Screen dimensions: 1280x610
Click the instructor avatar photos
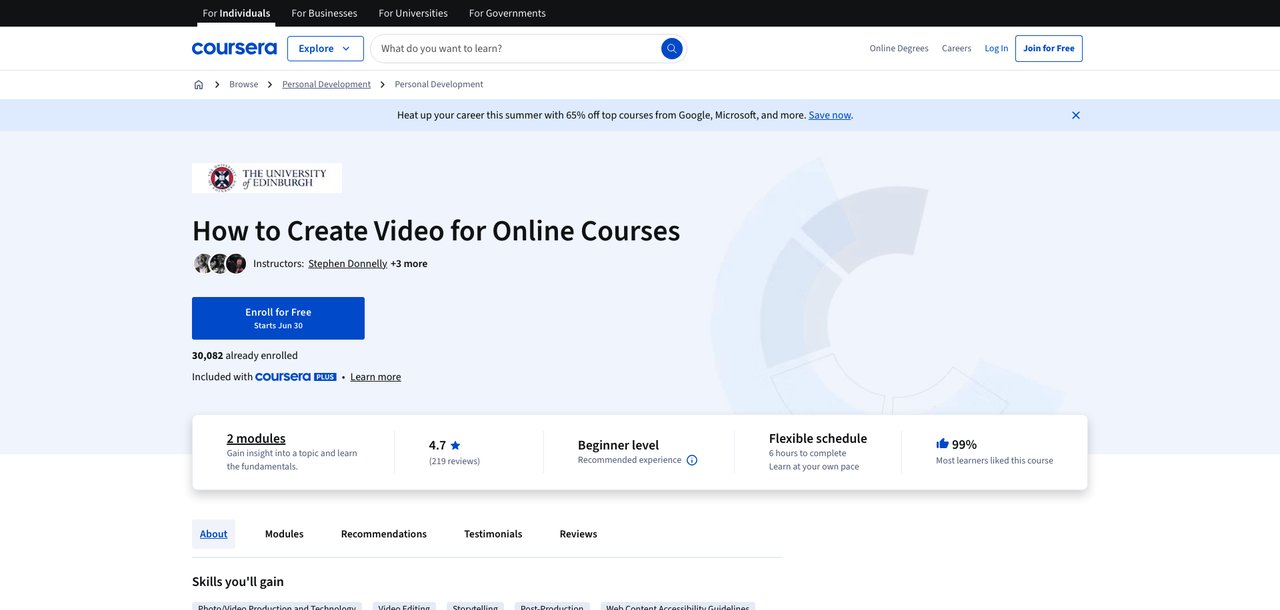tap(220, 264)
